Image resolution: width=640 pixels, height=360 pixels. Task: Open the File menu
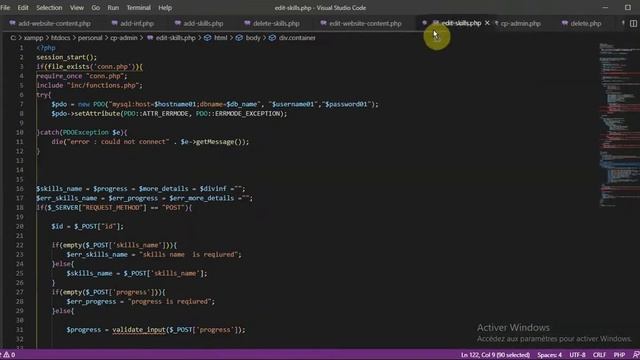pyautogui.click(x=5, y=8)
